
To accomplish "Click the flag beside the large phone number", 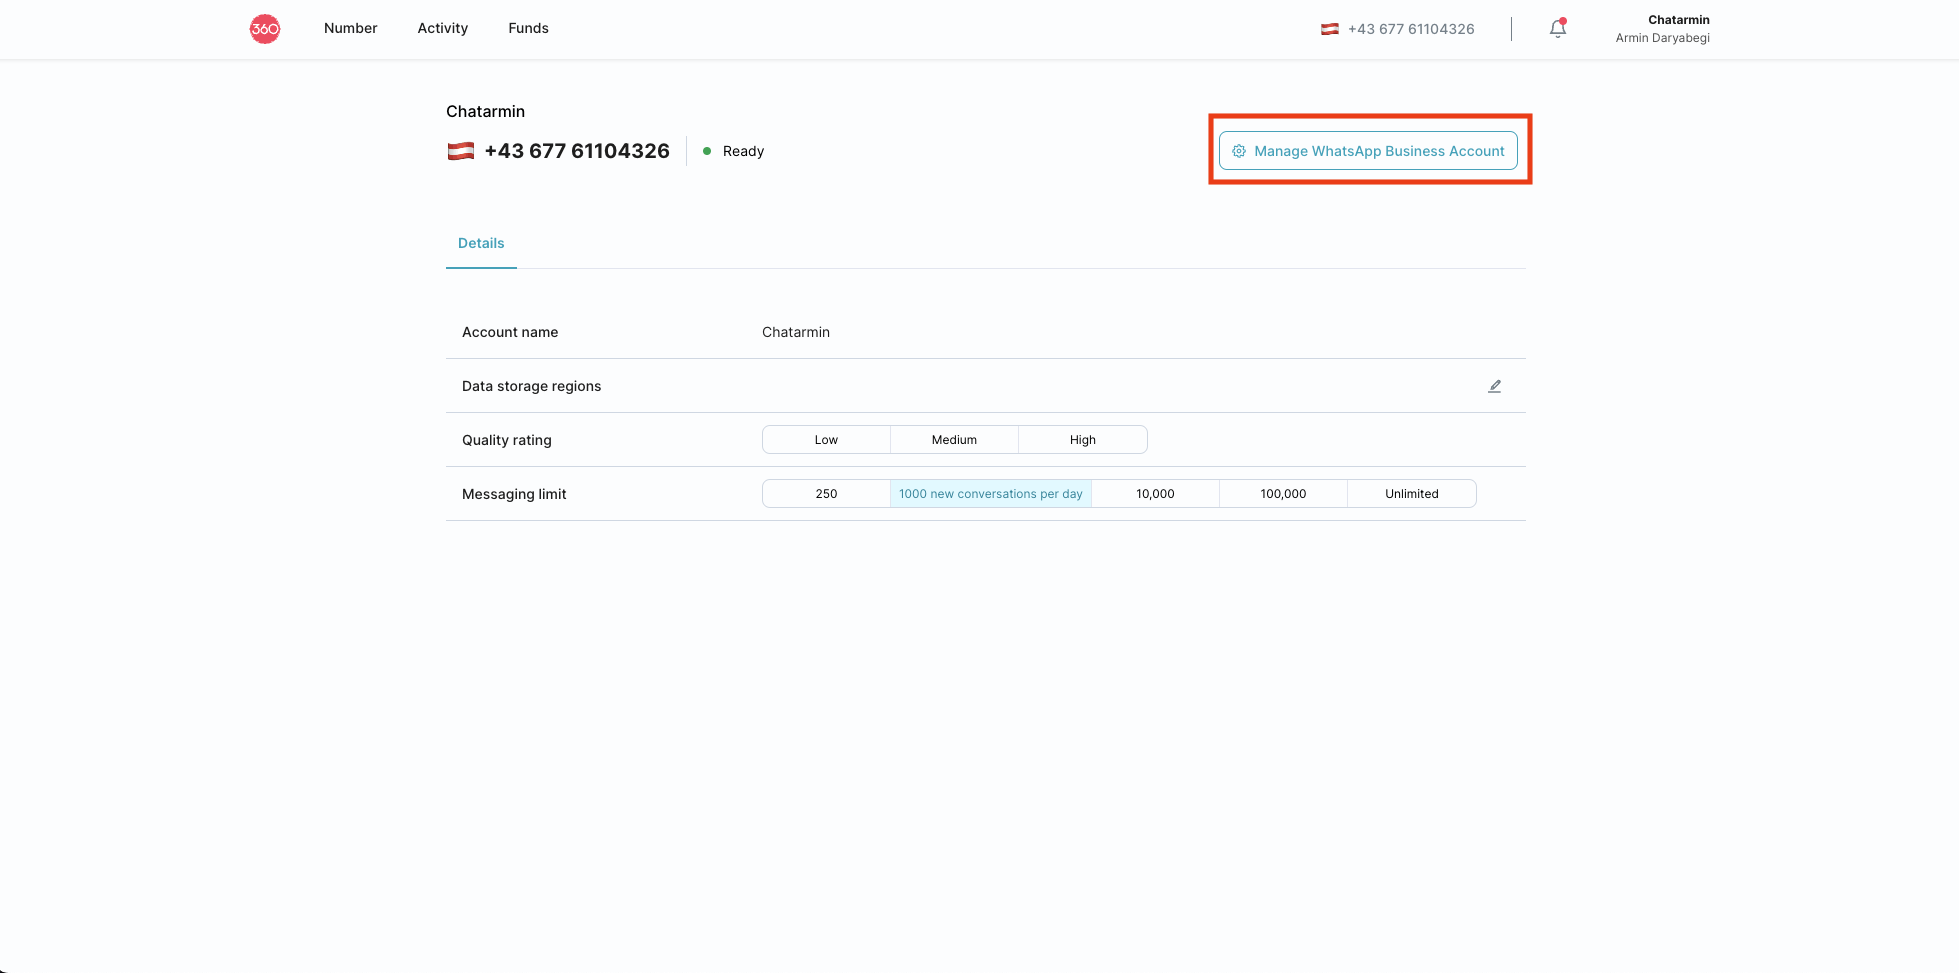I will tap(461, 151).
